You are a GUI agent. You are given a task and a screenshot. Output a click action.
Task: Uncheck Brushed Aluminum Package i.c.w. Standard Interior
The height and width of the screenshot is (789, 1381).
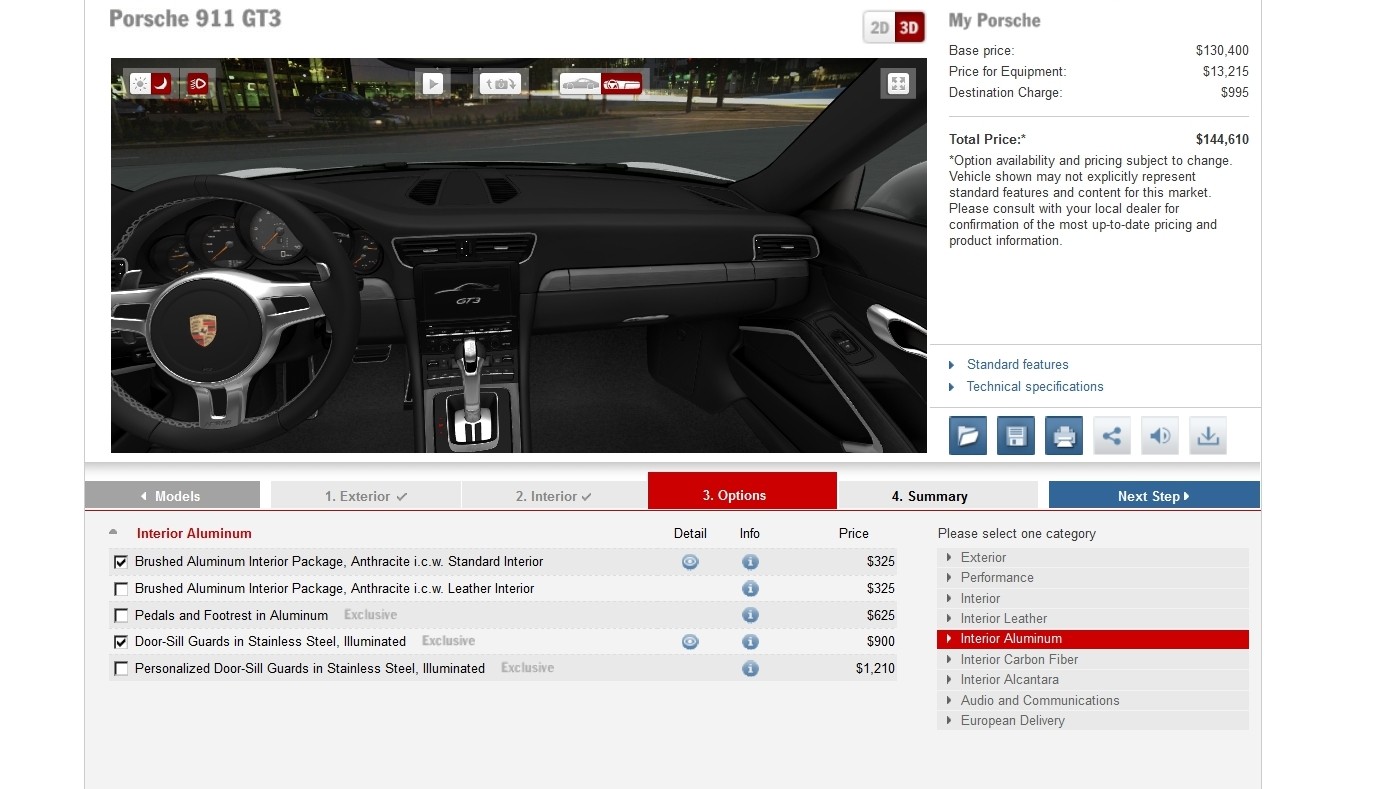(x=121, y=562)
